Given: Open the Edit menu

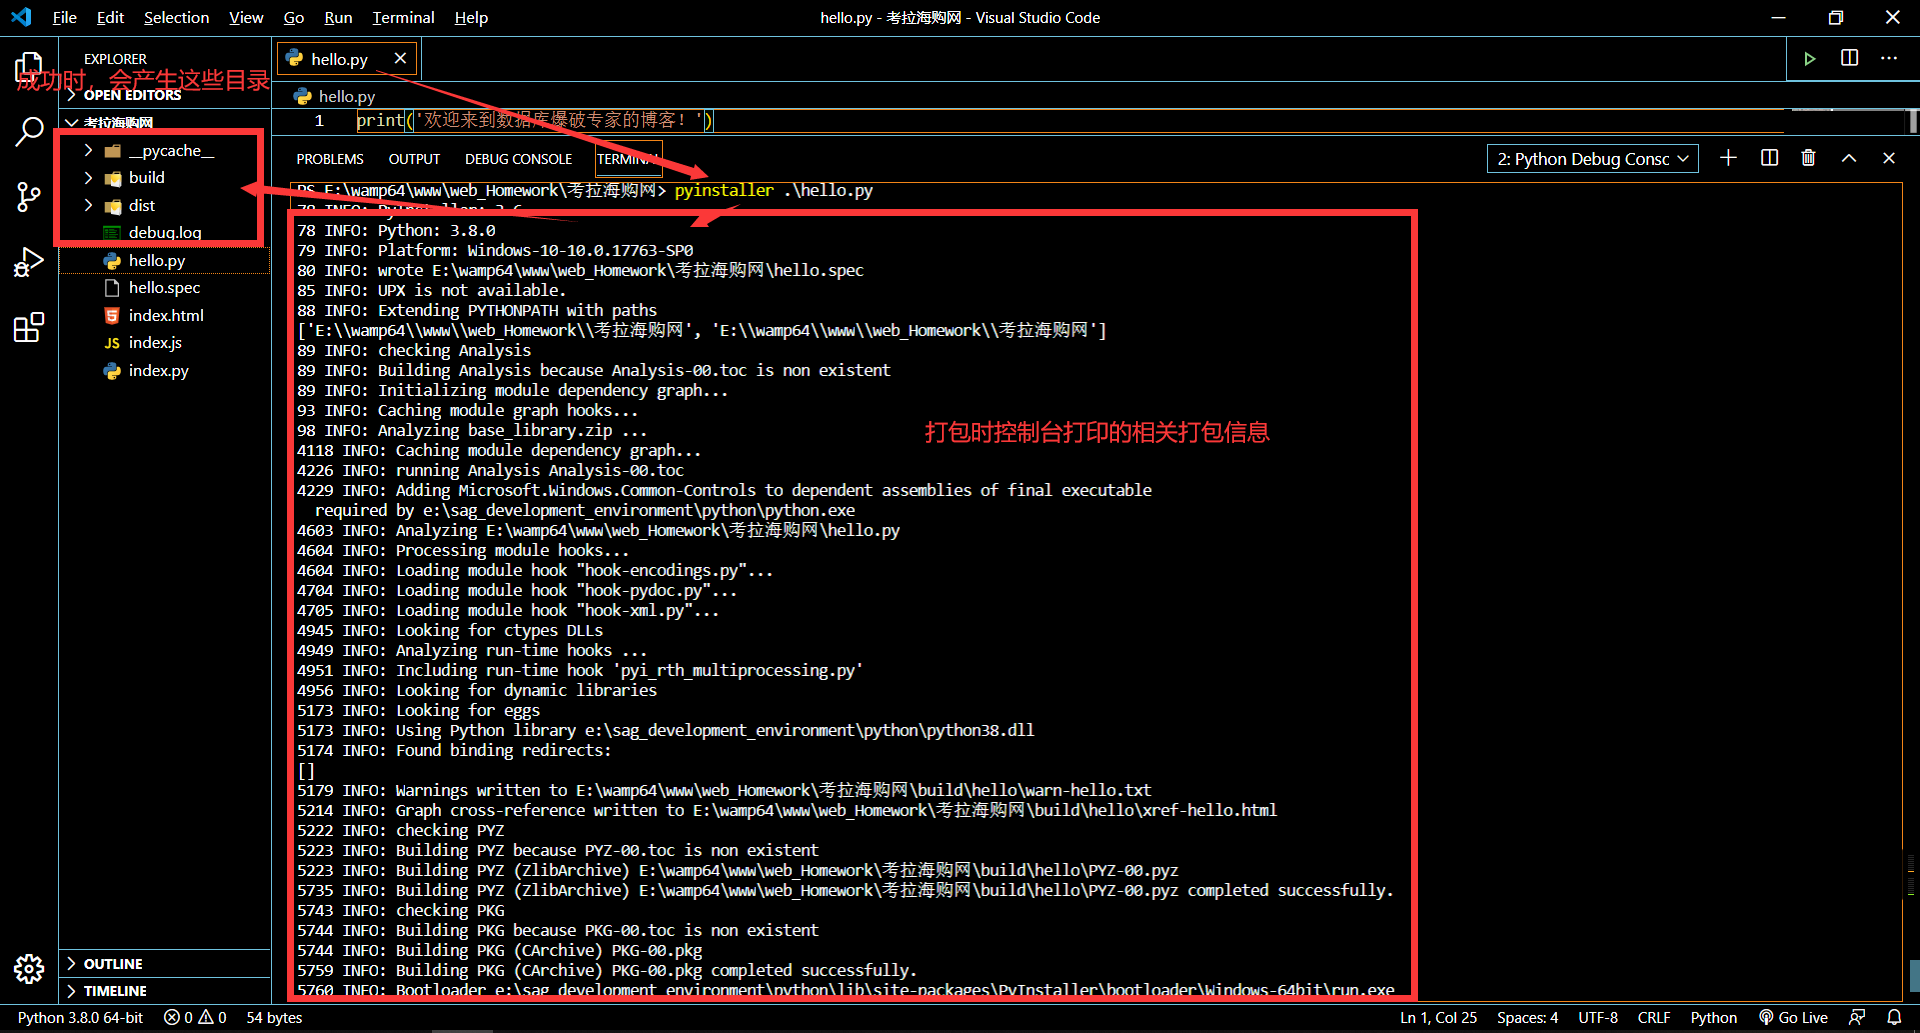Looking at the screenshot, I should (x=110, y=17).
